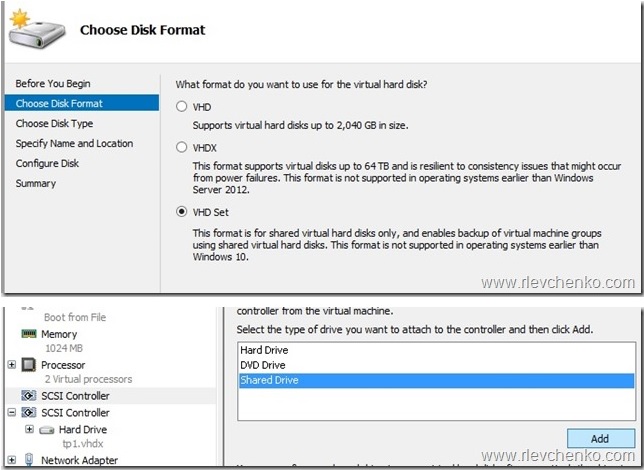The height and width of the screenshot is (470, 644).
Task: Select Processor in settings tree
Action: coord(63,365)
